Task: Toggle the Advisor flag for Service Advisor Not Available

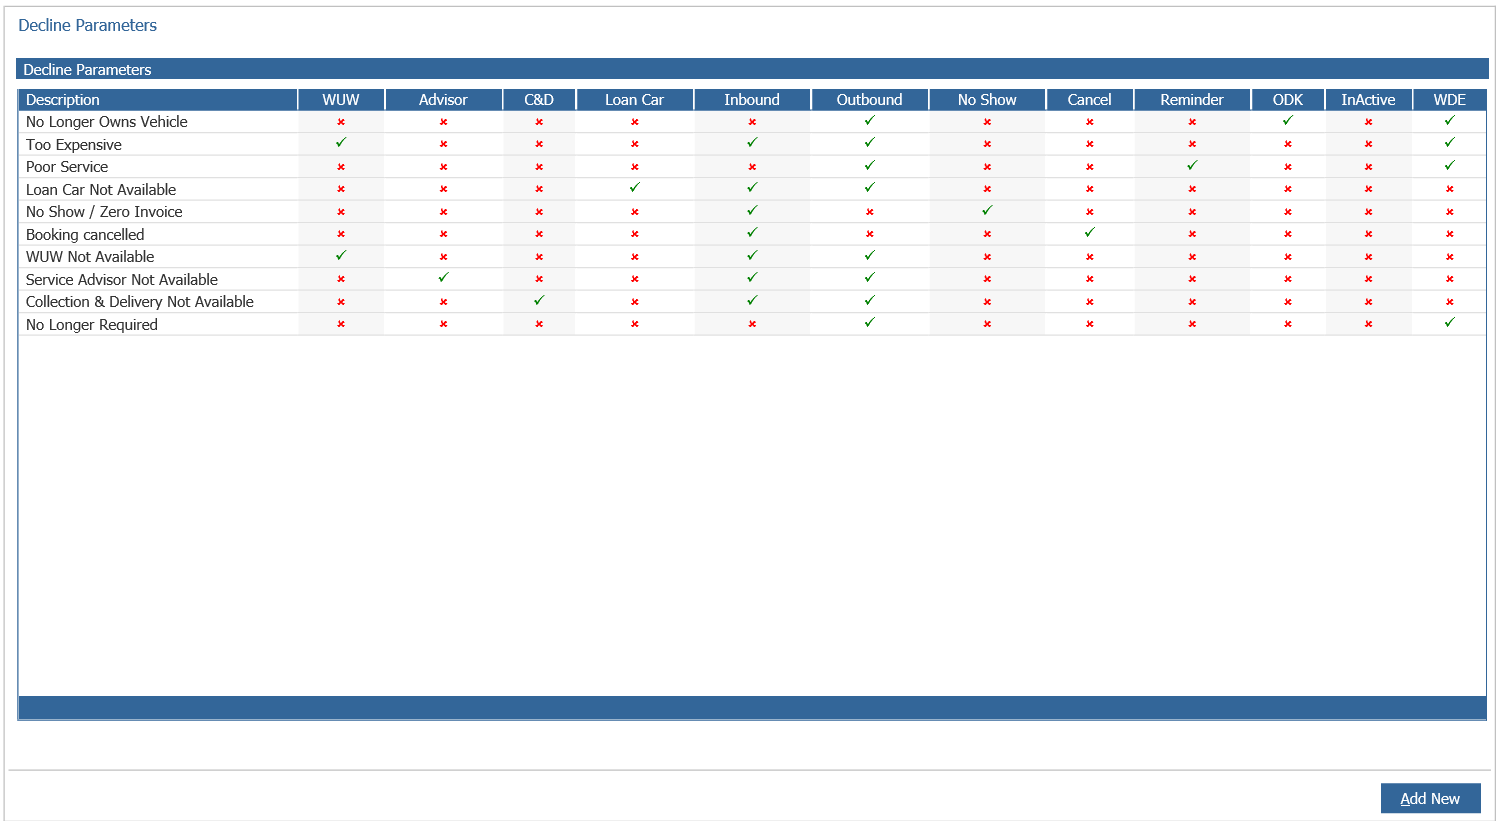Action: [x=443, y=278]
